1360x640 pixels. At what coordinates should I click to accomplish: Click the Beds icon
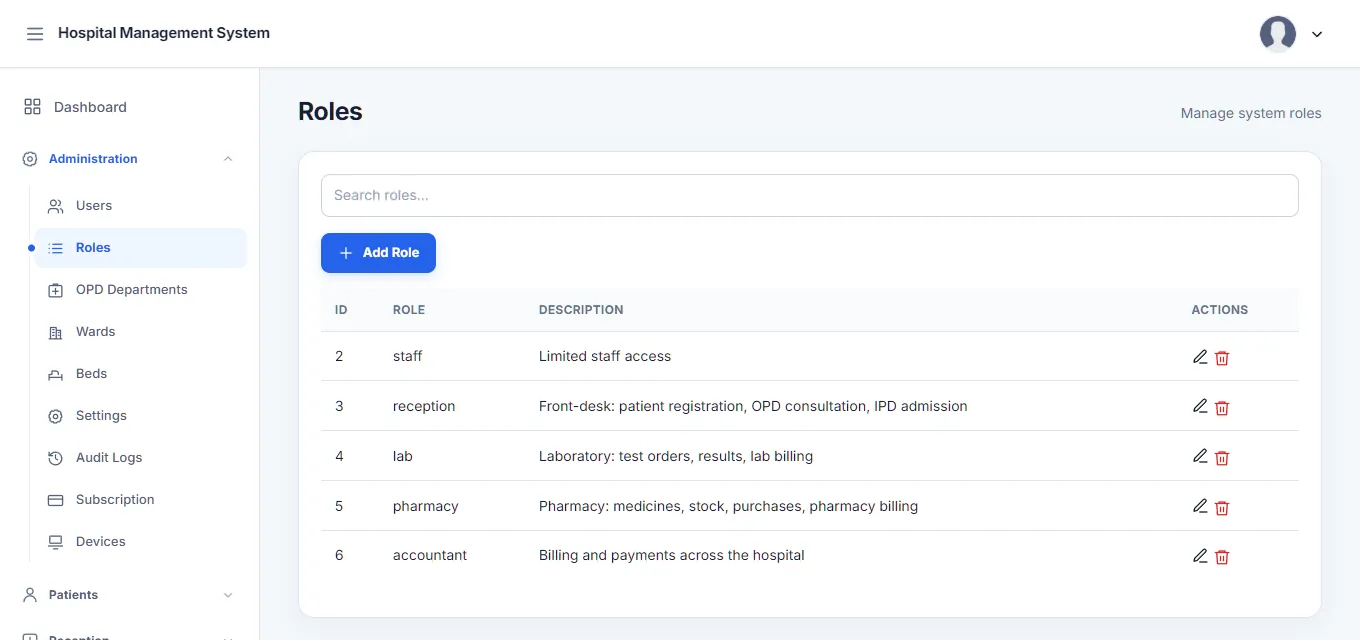(56, 374)
